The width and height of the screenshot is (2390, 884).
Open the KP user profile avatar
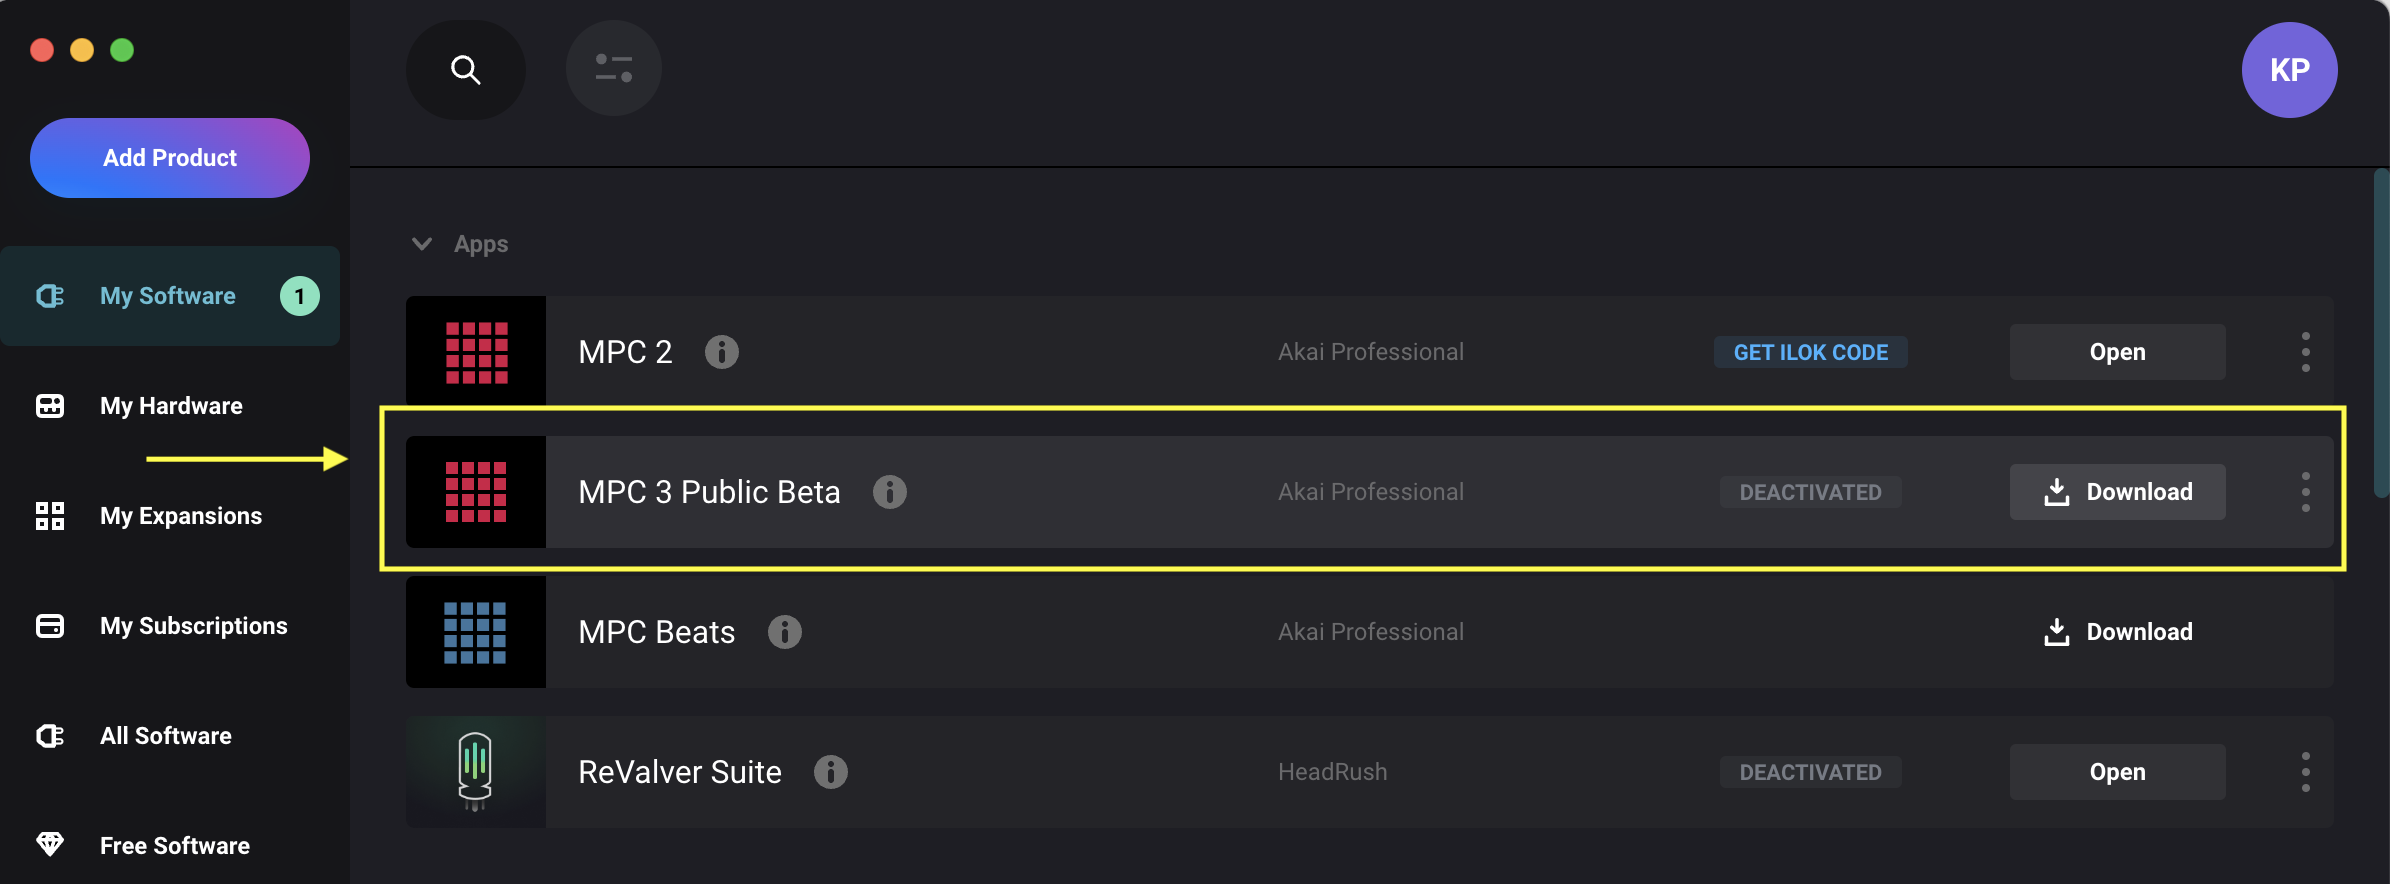[x=2289, y=70]
